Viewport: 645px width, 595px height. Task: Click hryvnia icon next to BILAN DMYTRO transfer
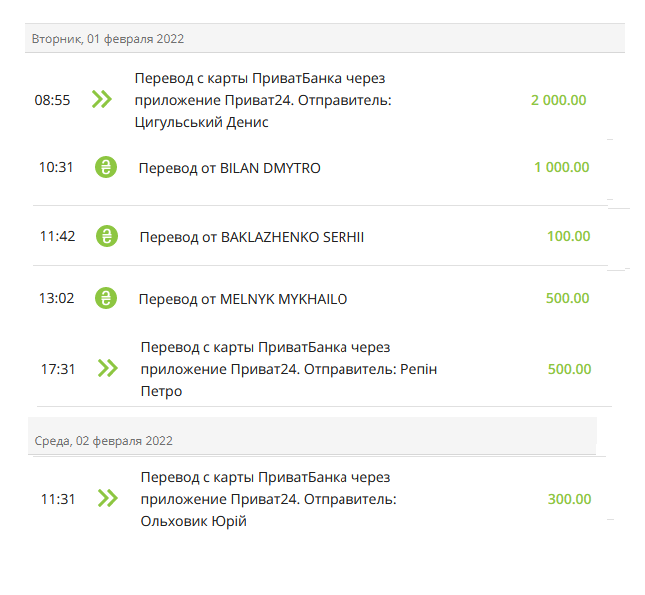pyautogui.click(x=106, y=167)
